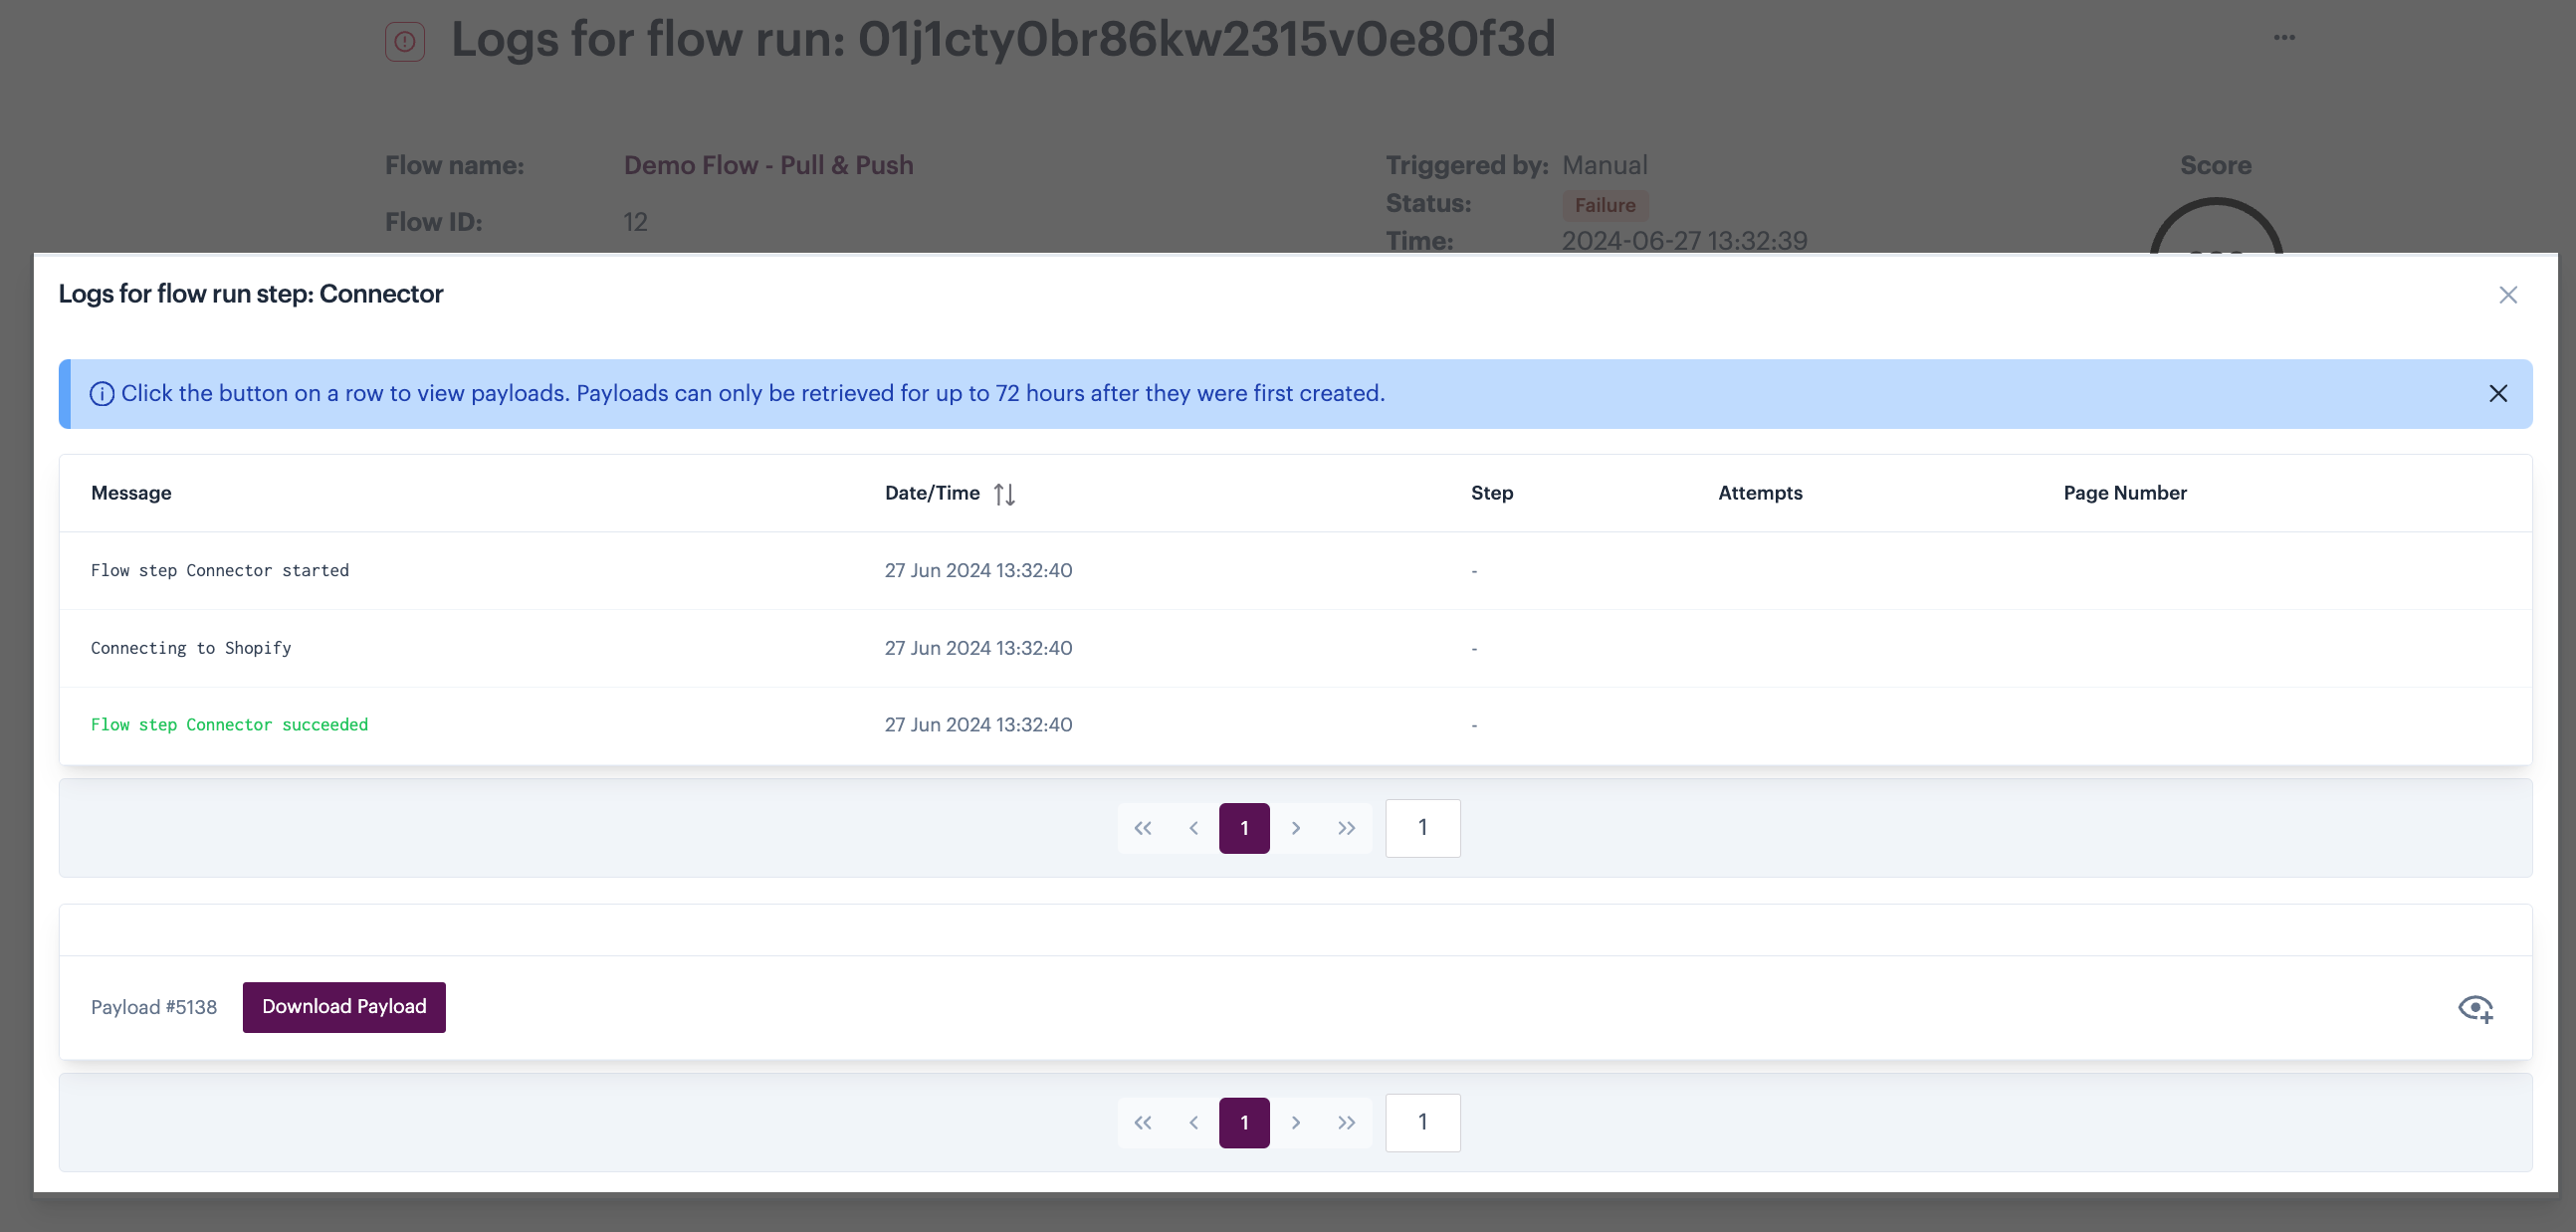2576x1232 pixels.
Task: Click the Page Number column header
Action: (x=2125, y=493)
